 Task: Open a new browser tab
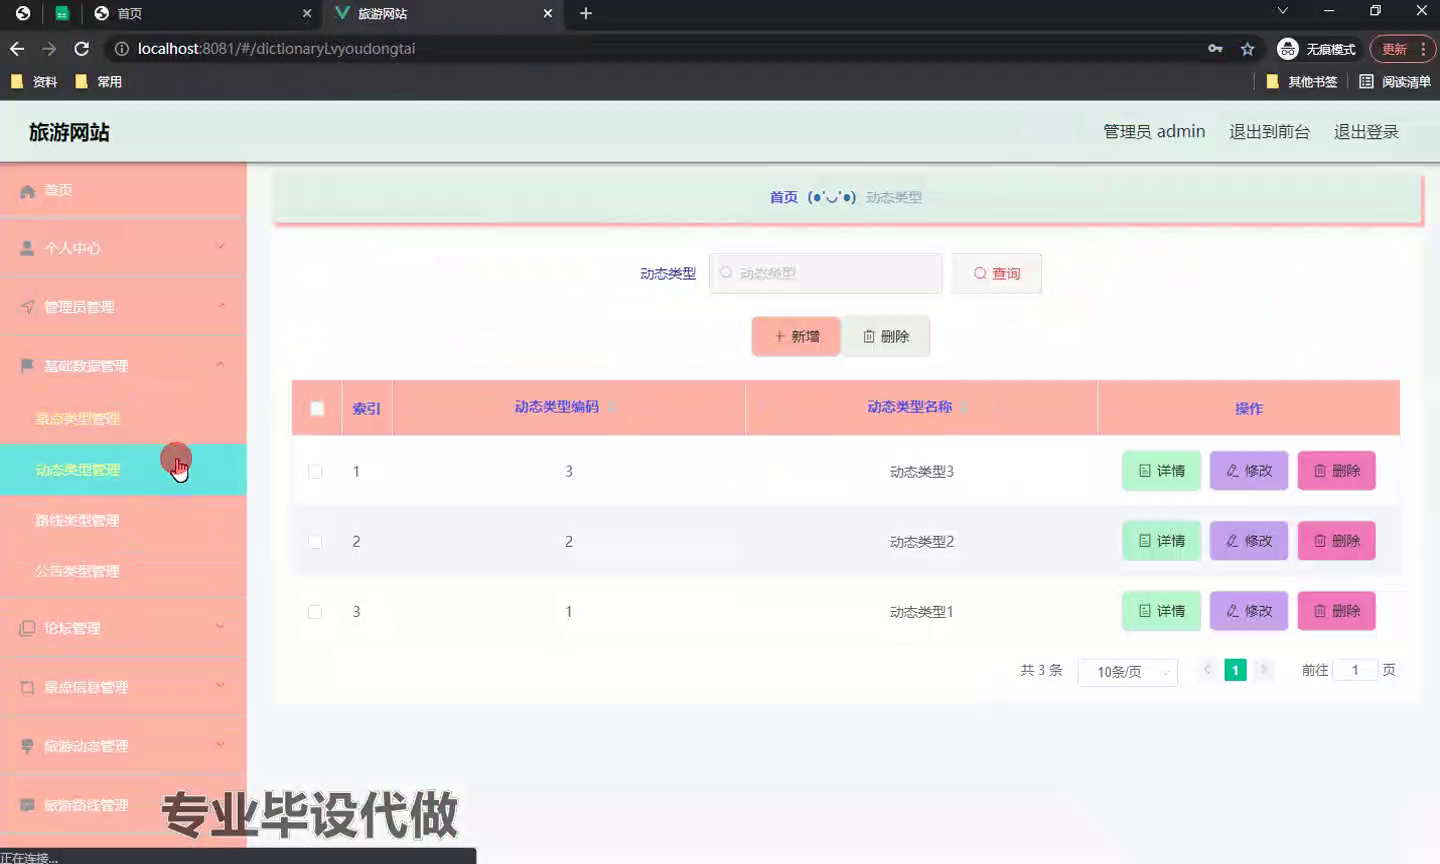(586, 14)
